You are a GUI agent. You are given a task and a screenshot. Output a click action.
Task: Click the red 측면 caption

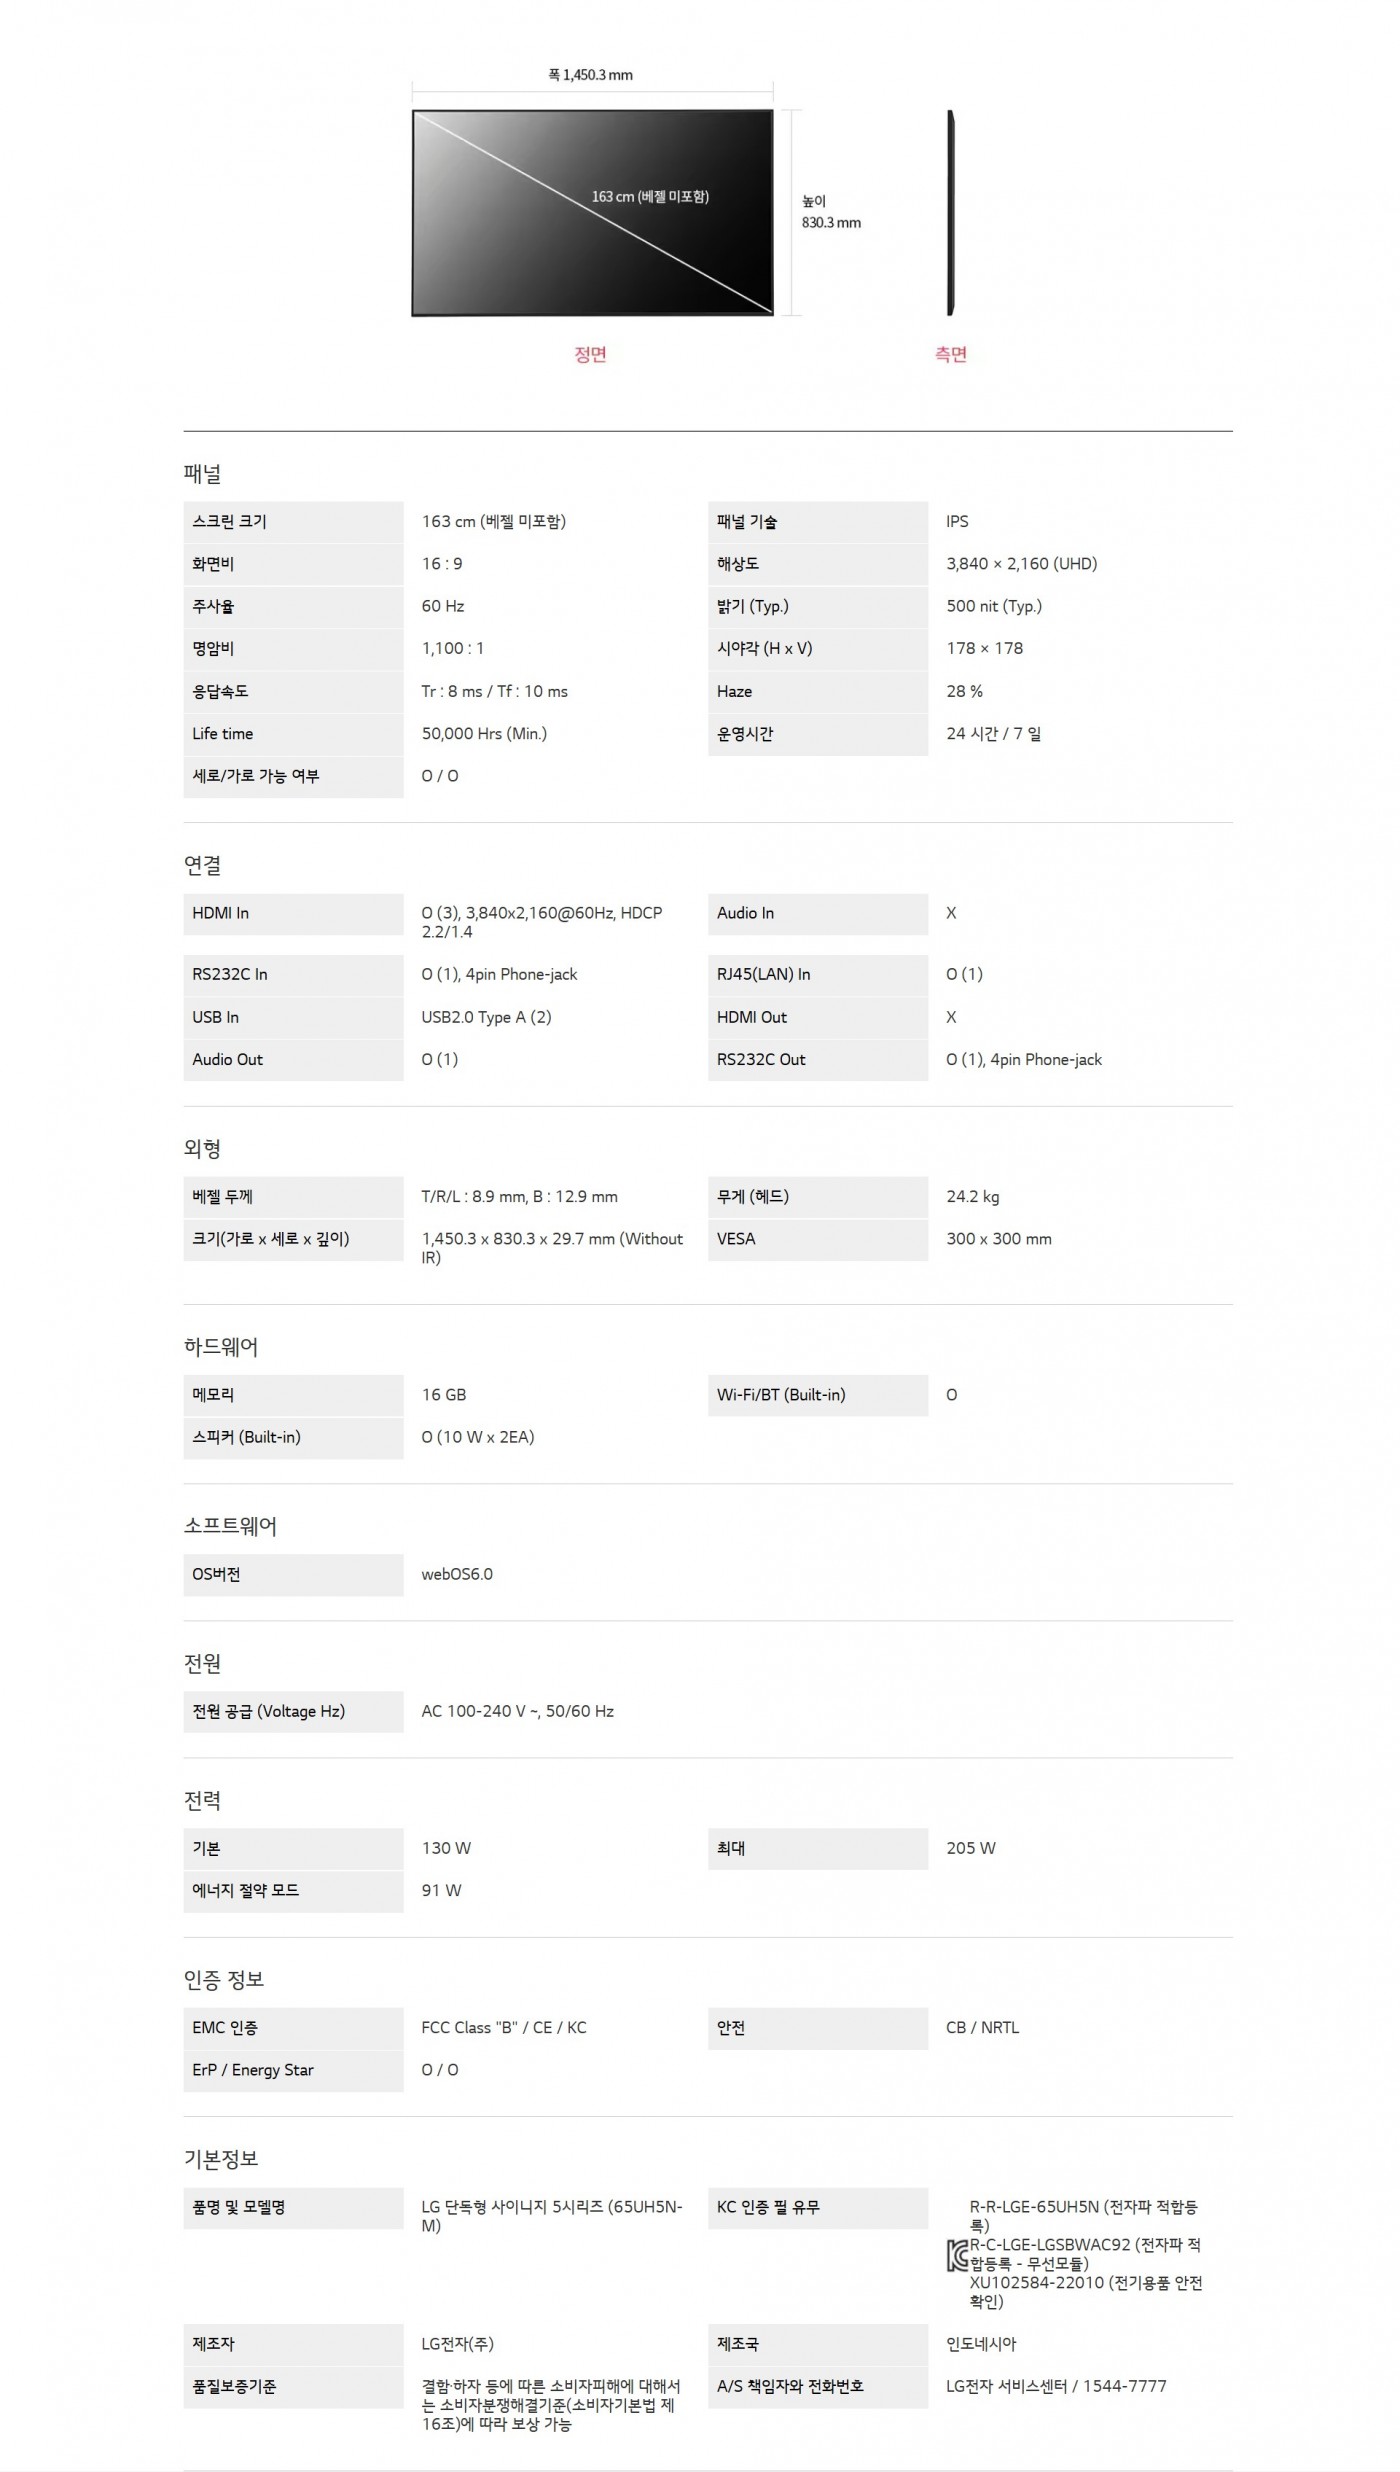950,355
